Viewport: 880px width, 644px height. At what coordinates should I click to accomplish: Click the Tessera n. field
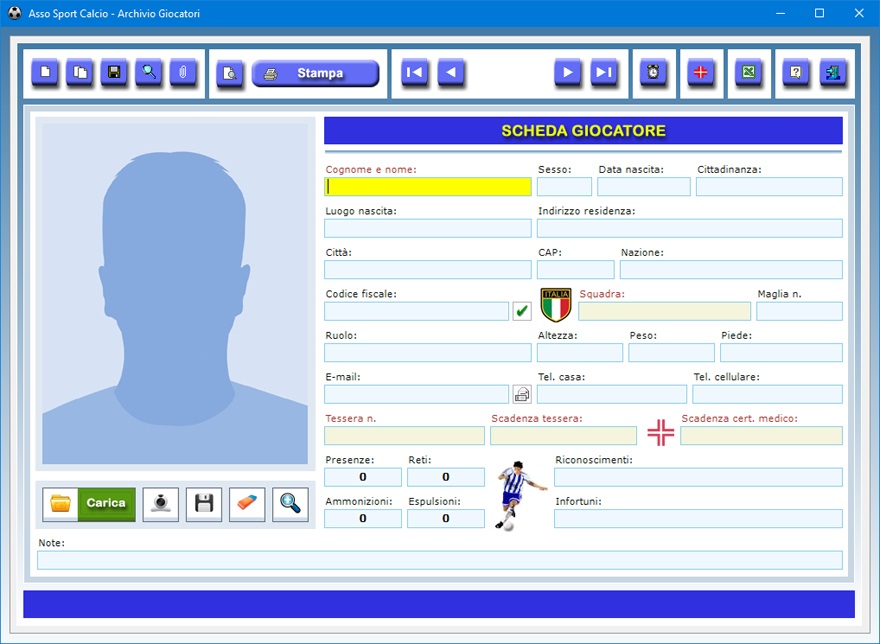tap(404, 436)
